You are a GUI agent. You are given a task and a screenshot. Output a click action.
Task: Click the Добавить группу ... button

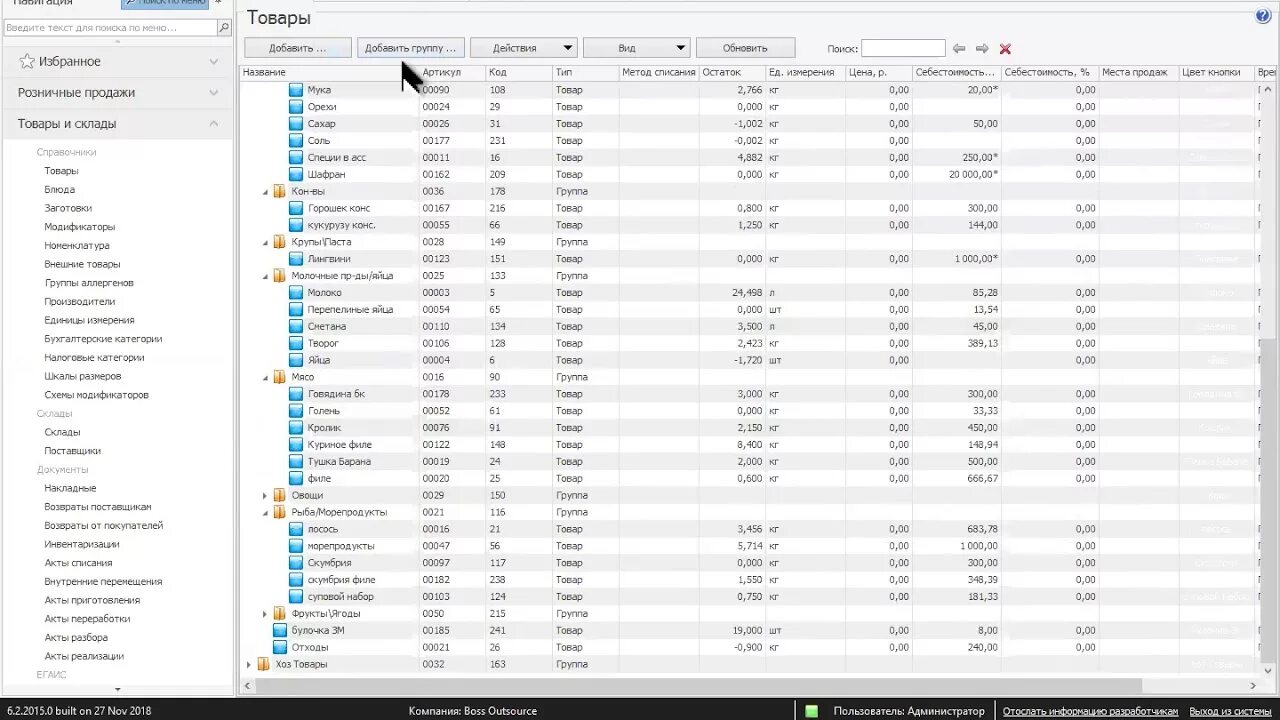click(411, 48)
